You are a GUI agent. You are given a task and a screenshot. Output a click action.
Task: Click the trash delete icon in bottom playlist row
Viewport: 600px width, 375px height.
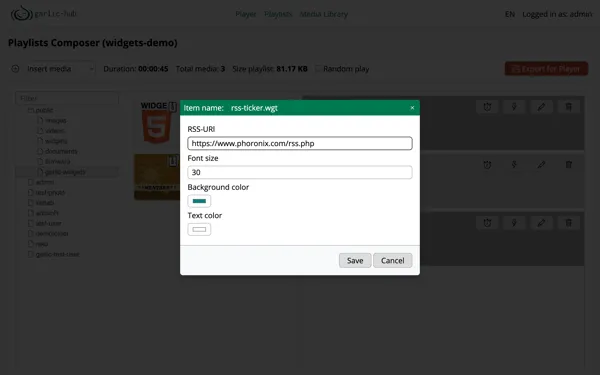569,223
